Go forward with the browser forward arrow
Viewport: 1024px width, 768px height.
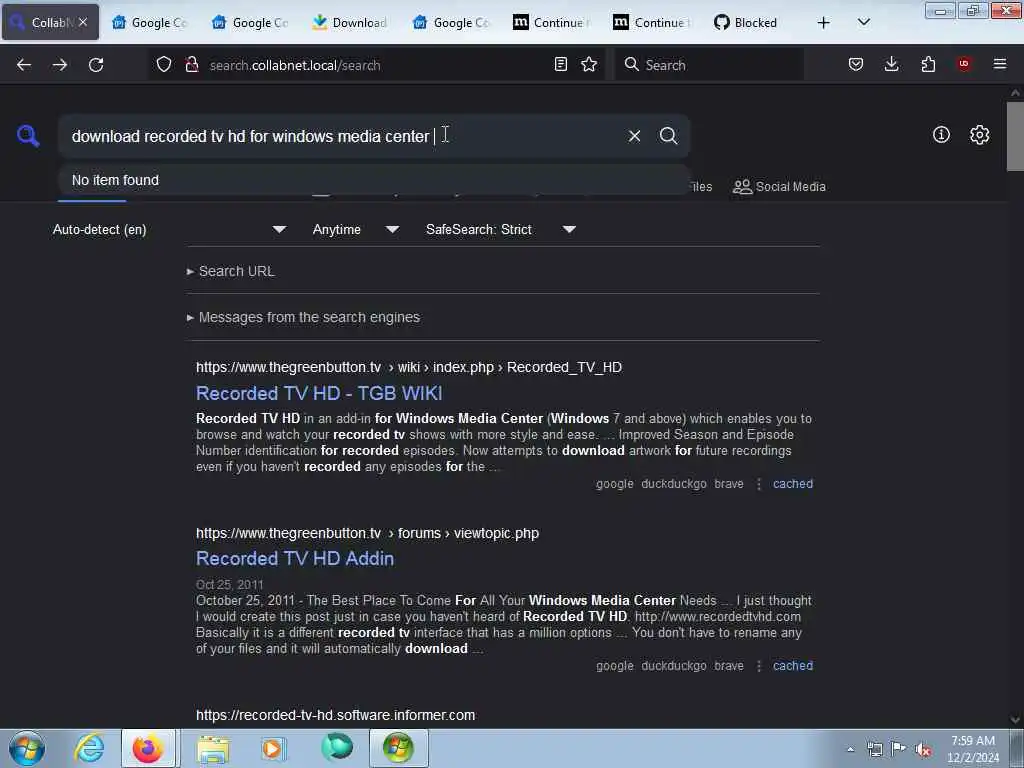click(60, 65)
